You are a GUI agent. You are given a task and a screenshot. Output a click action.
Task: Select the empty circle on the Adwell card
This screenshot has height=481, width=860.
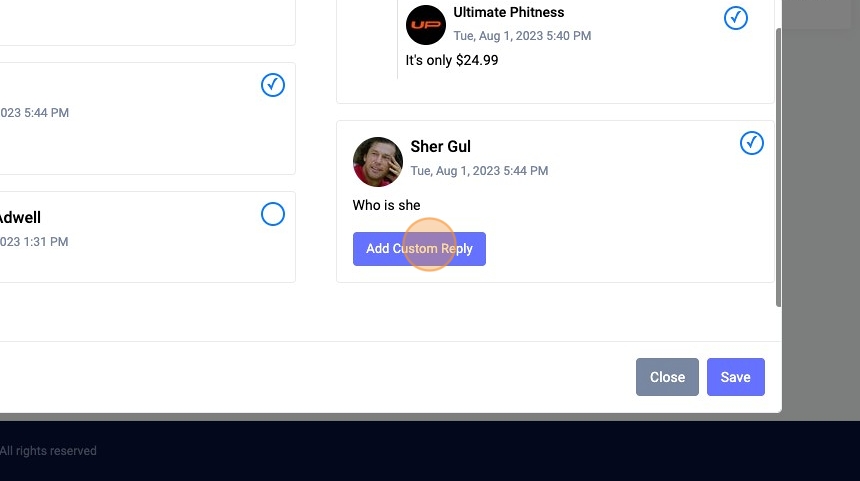[x=273, y=214]
